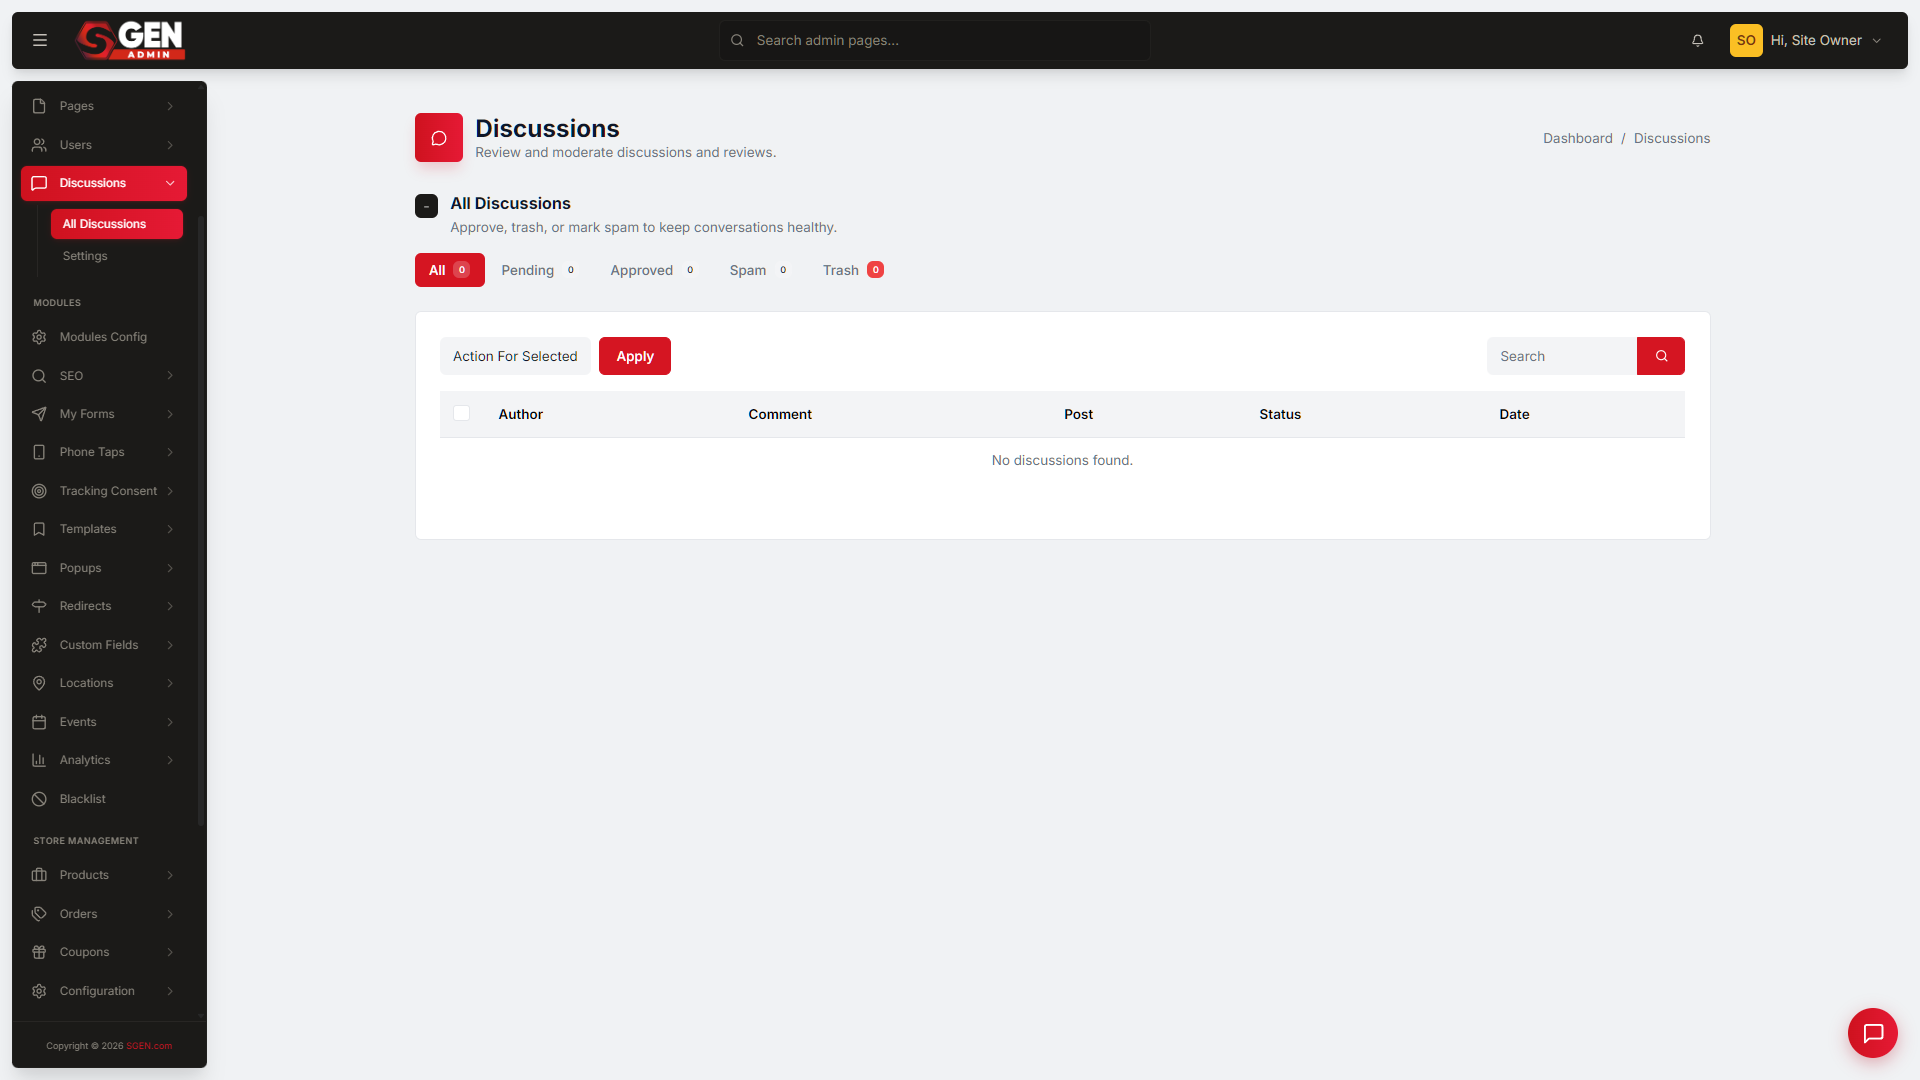The height and width of the screenshot is (1080, 1920).
Task: Switch to the Approved tab
Action: click(653, 270)
